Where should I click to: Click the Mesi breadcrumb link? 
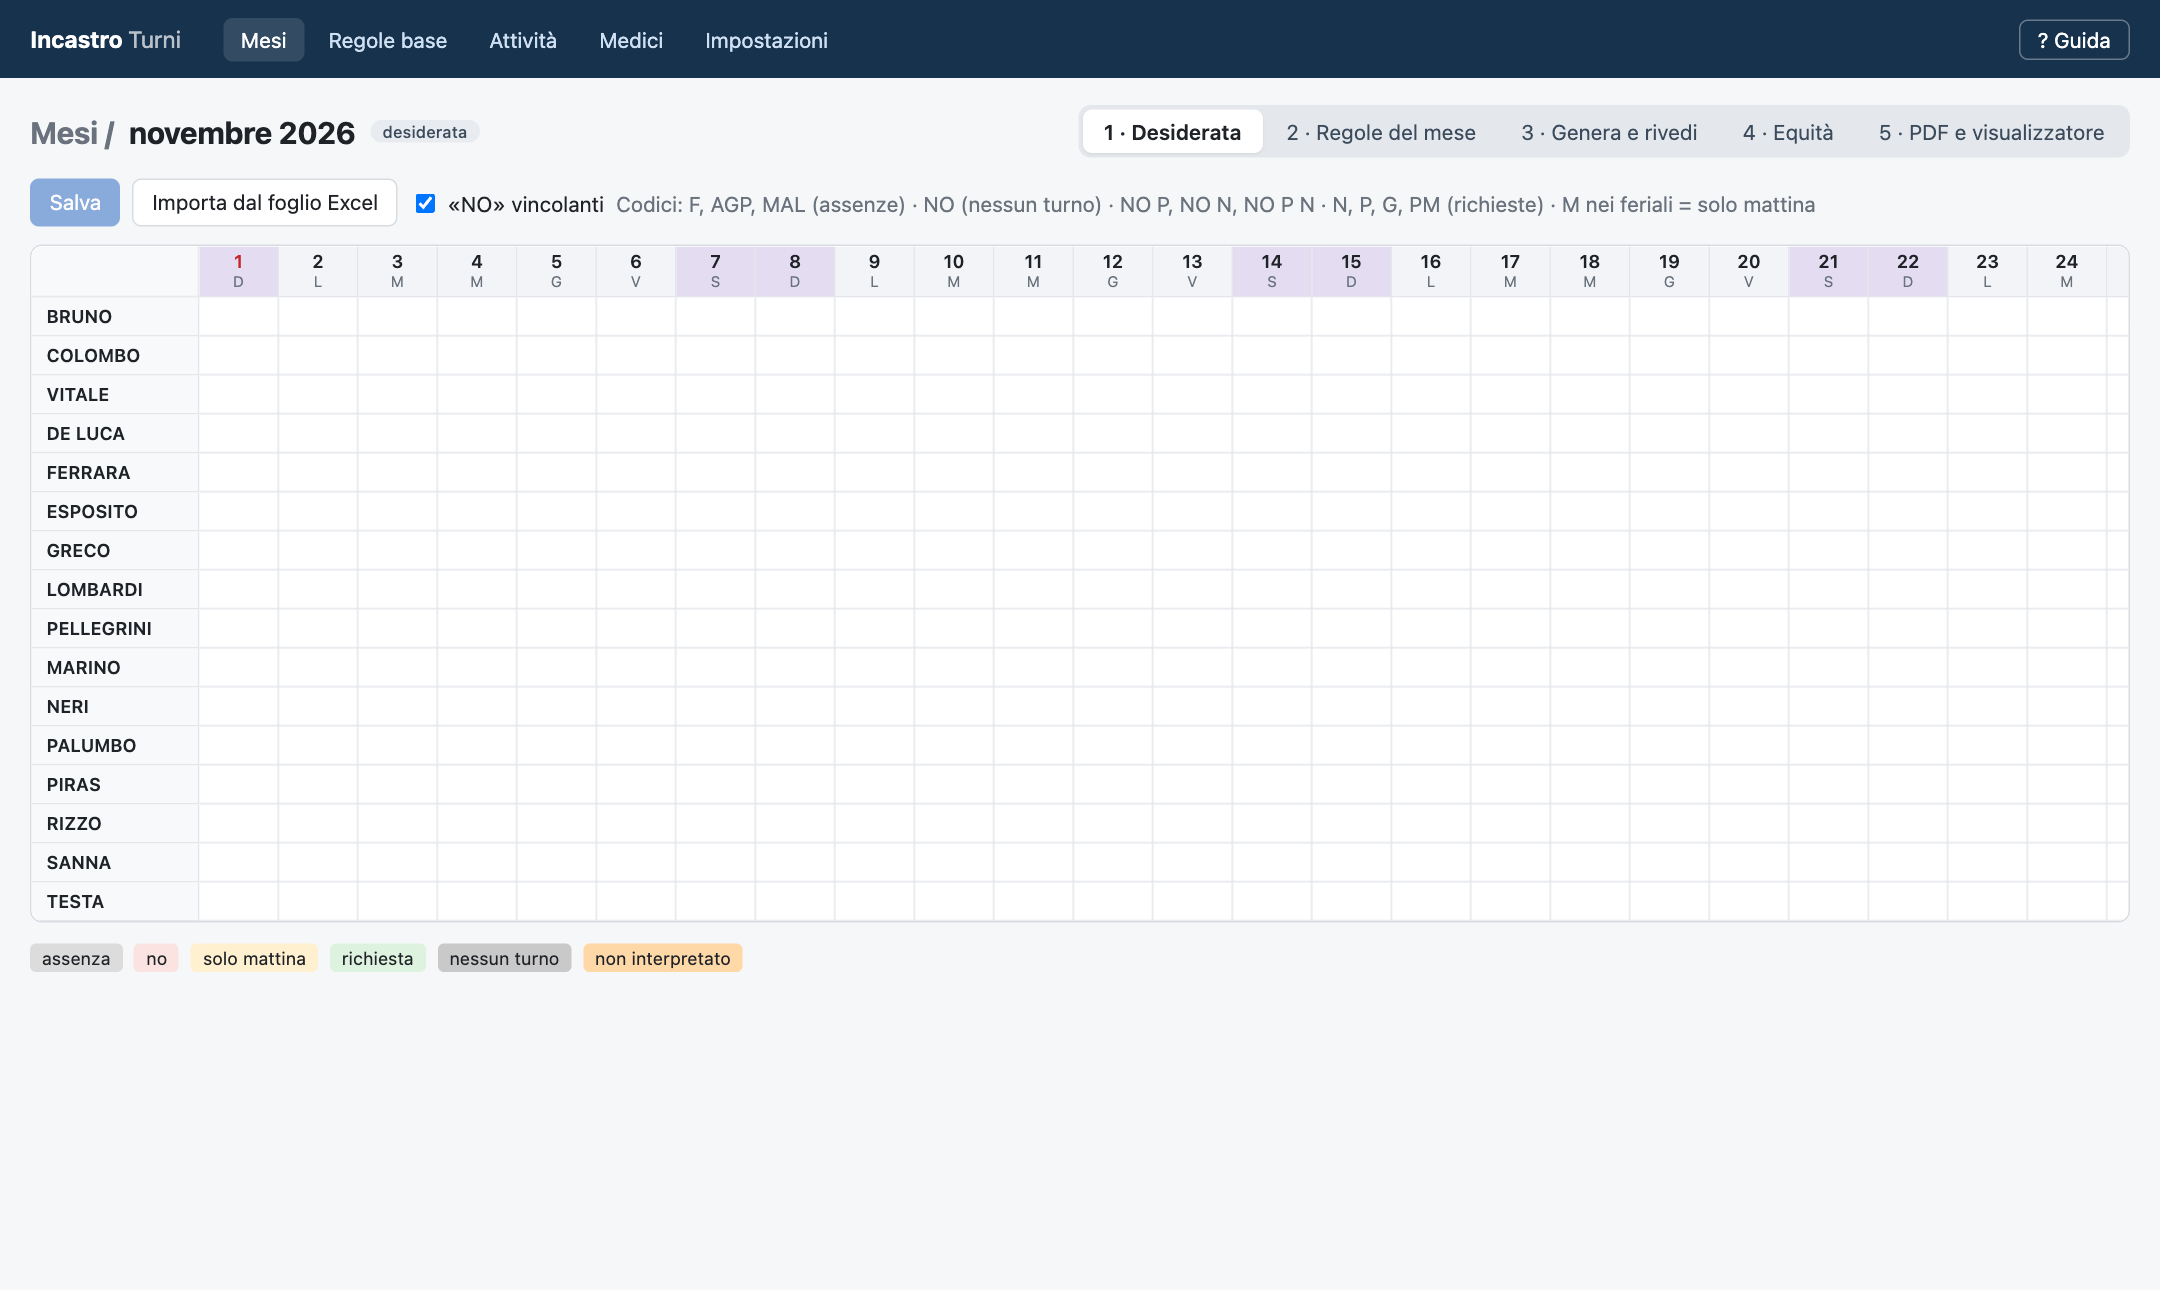pos(64,133)
